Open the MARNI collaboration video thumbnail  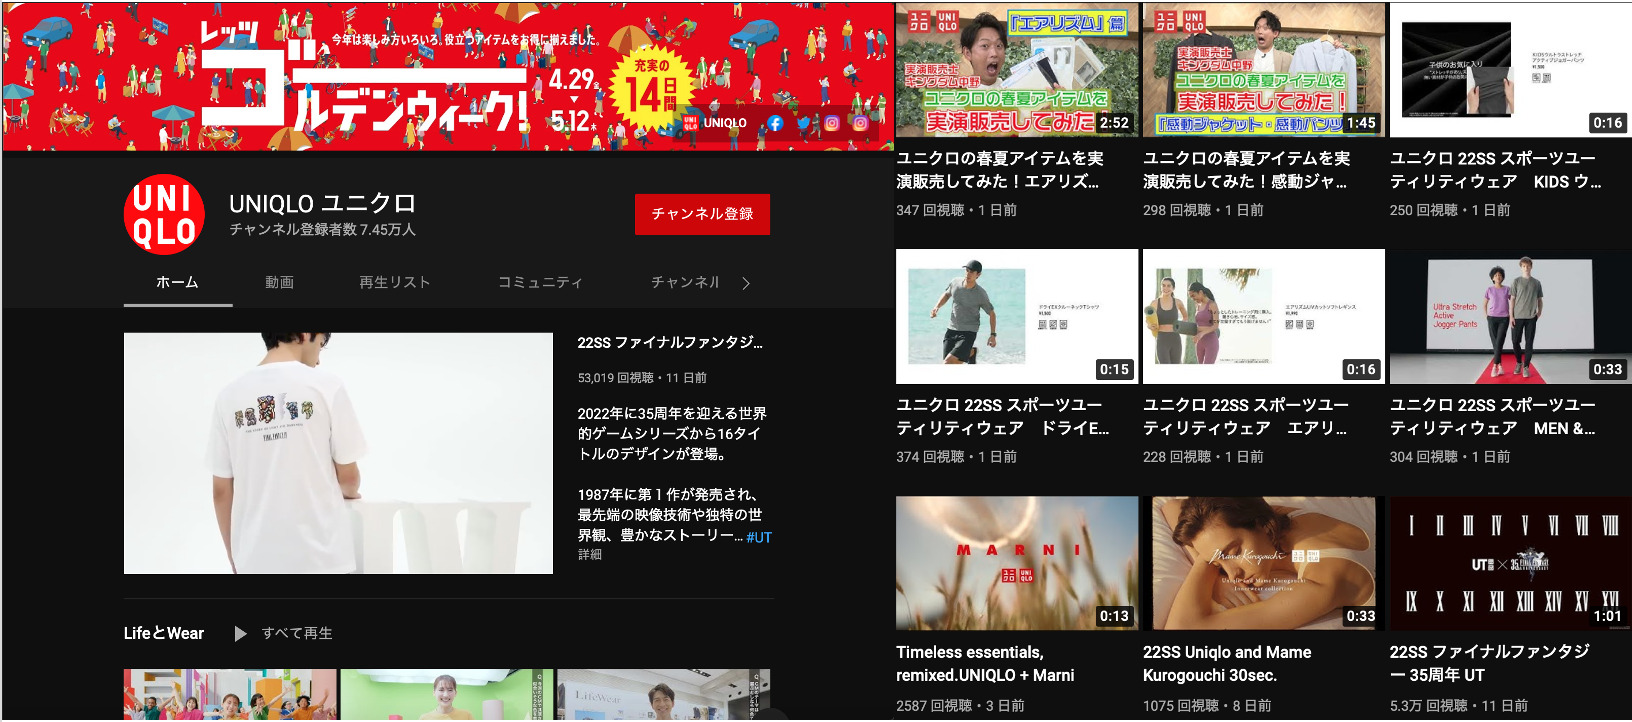pyautogui.click(x=1016, y=562)
